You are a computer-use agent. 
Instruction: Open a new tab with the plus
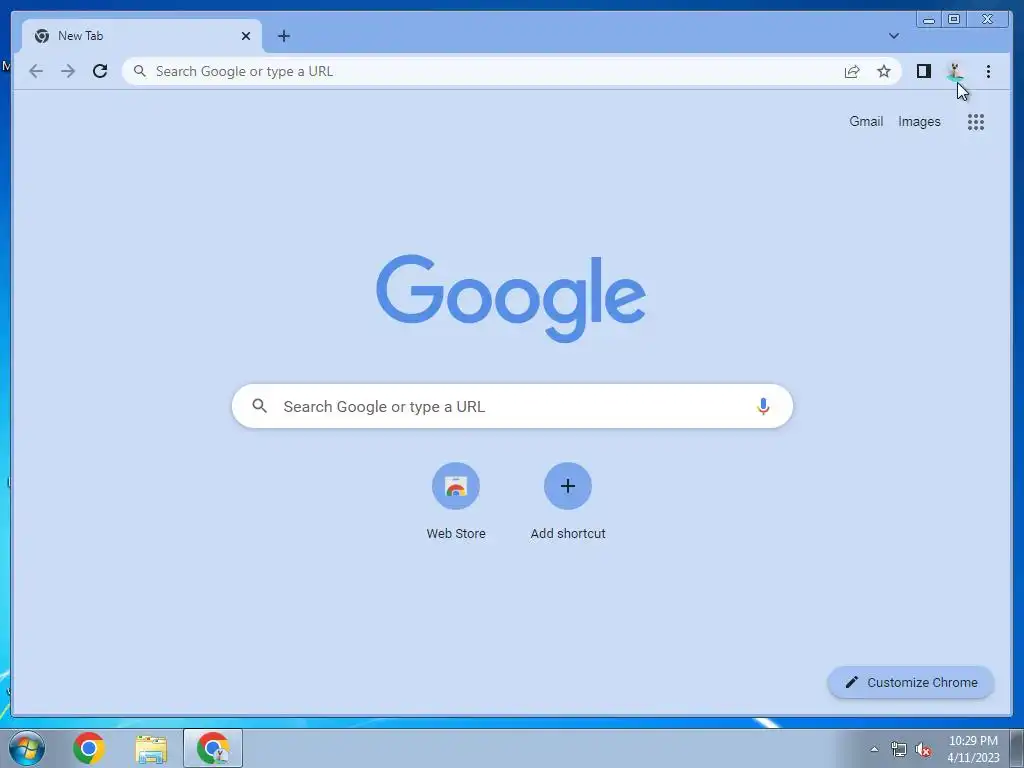point(283,36)
